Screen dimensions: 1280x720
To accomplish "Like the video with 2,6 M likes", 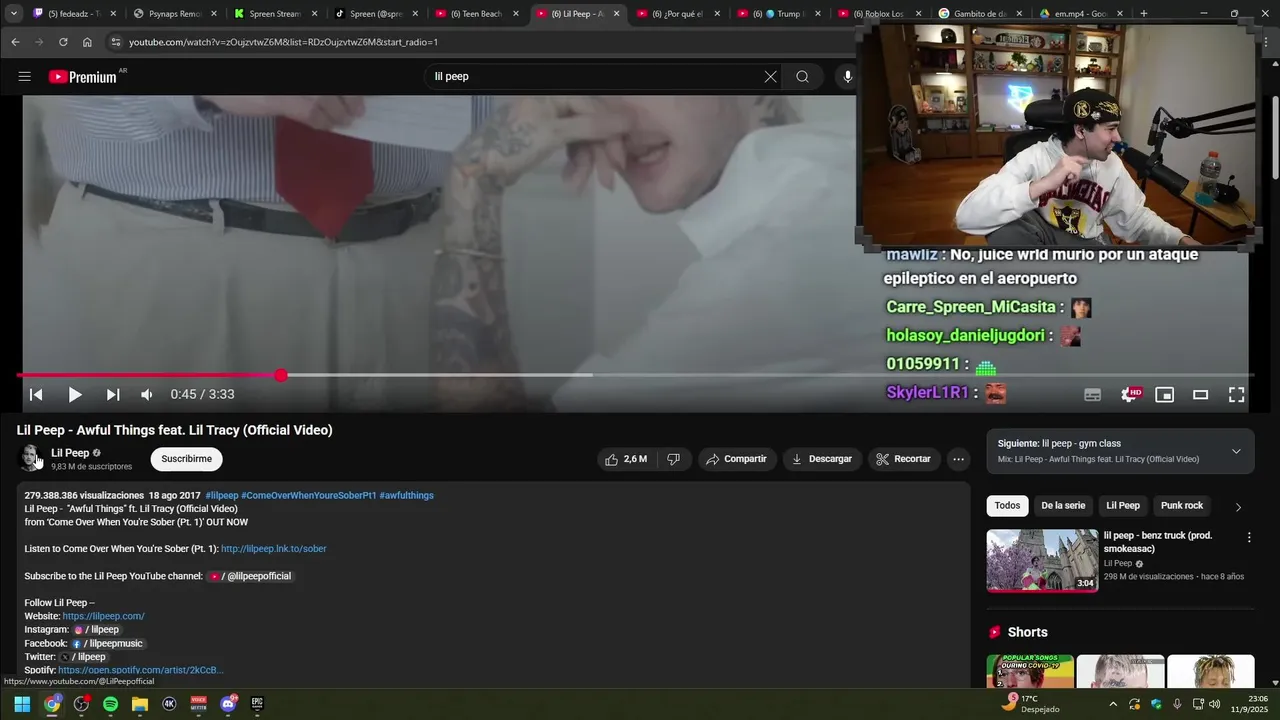I will (x=625, y=459).
